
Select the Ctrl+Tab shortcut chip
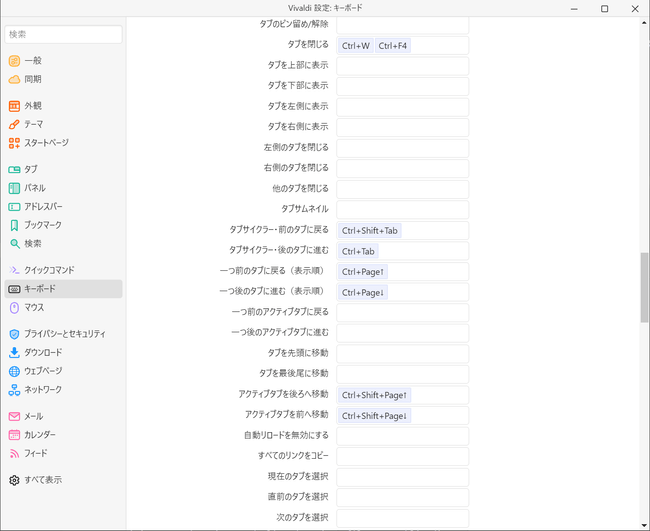[358, 251]
